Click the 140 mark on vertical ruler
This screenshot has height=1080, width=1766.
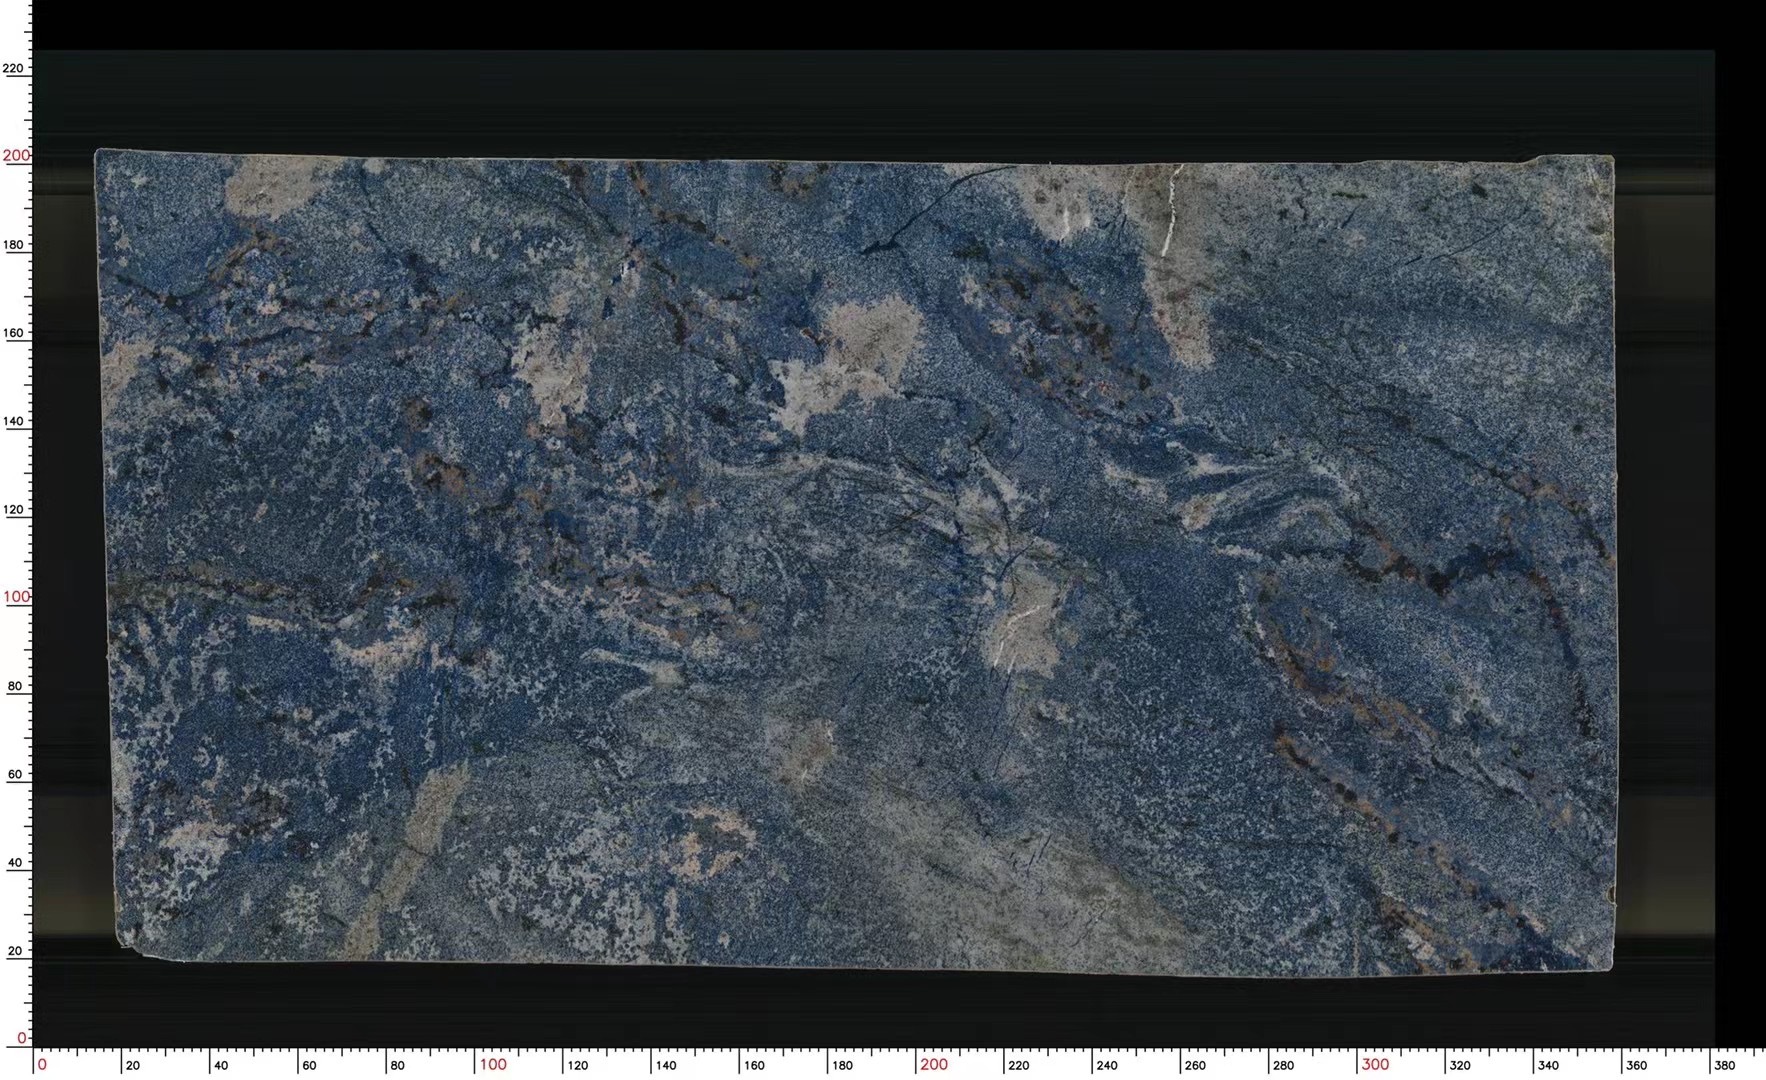tap(13, 421)
